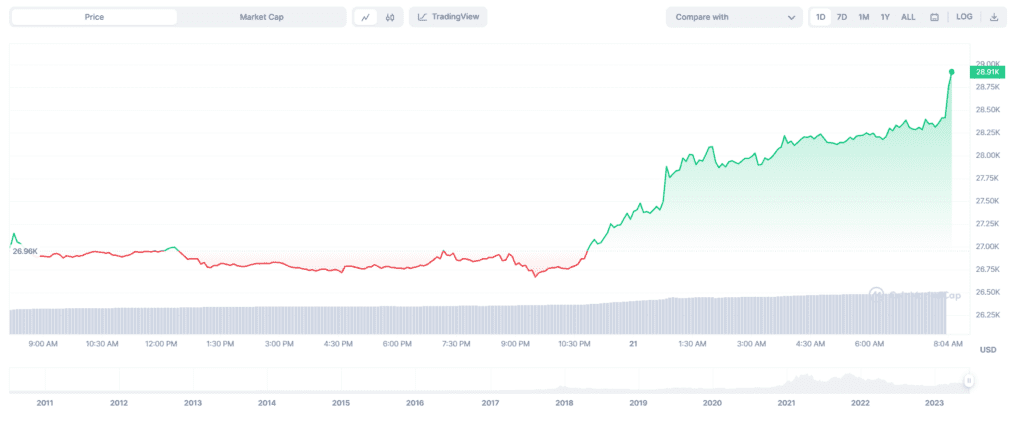Image resolution: width=1024 pixels, height=424 pixels.
Task: Click the 12:00 PM axis label
Action: tap(161, 344)
